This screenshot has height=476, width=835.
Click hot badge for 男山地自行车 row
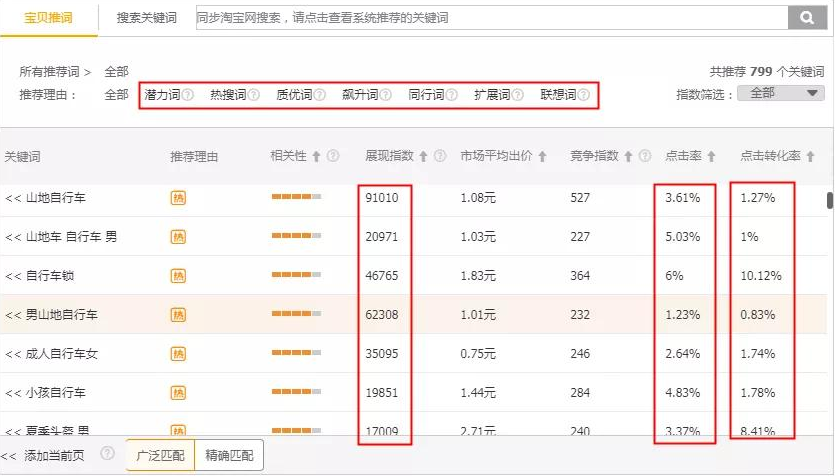pyautogui.click(x=178, y=315)
